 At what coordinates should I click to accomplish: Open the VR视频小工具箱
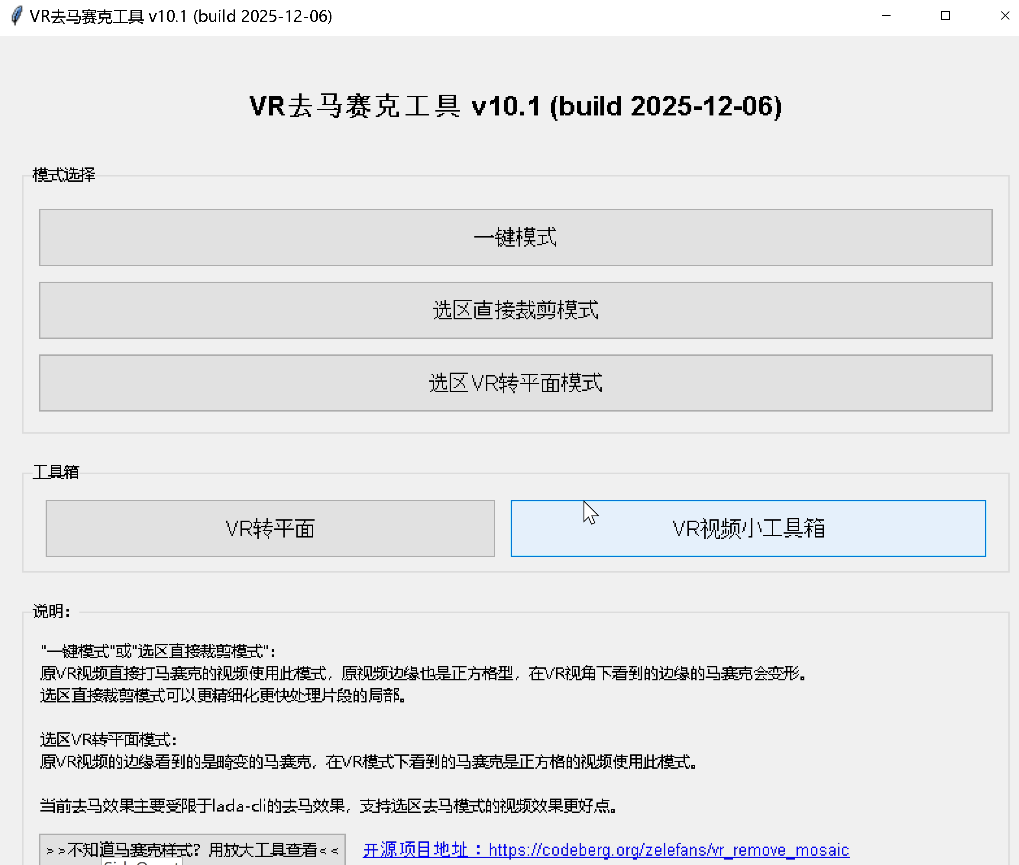point(748,528)
